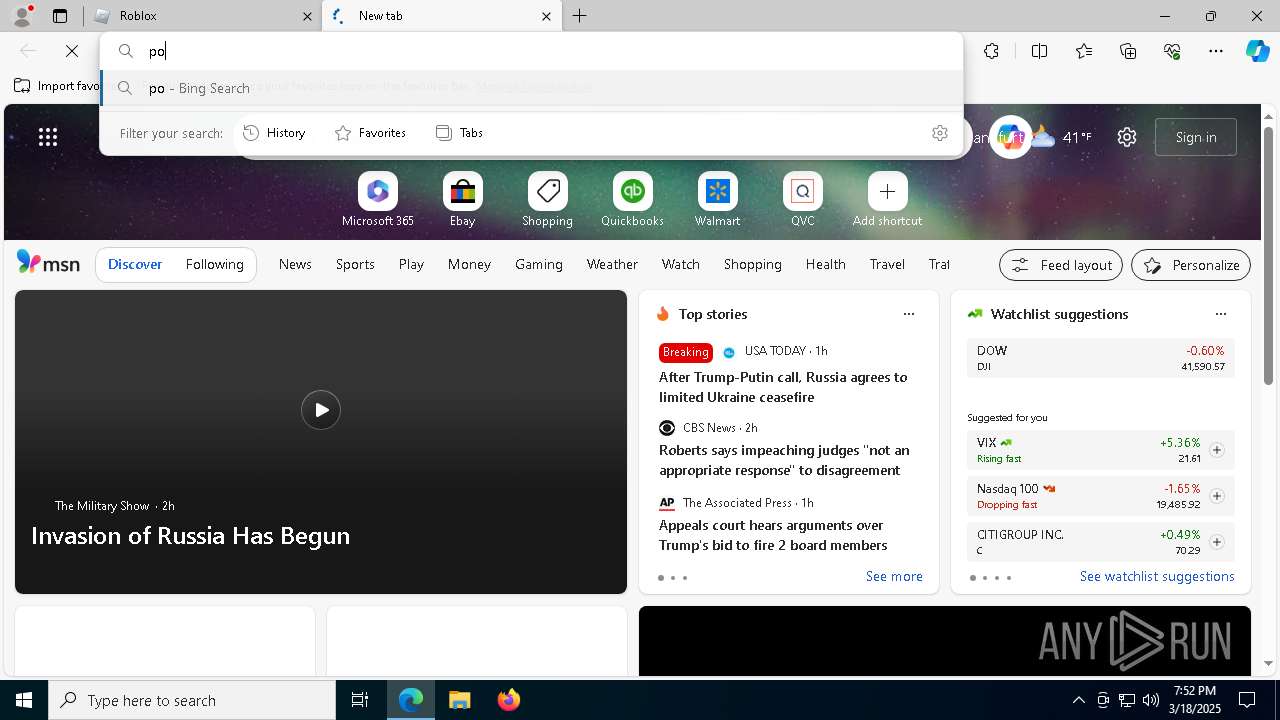Open the Microsoft 365 shortcut

tap(378, 200)
